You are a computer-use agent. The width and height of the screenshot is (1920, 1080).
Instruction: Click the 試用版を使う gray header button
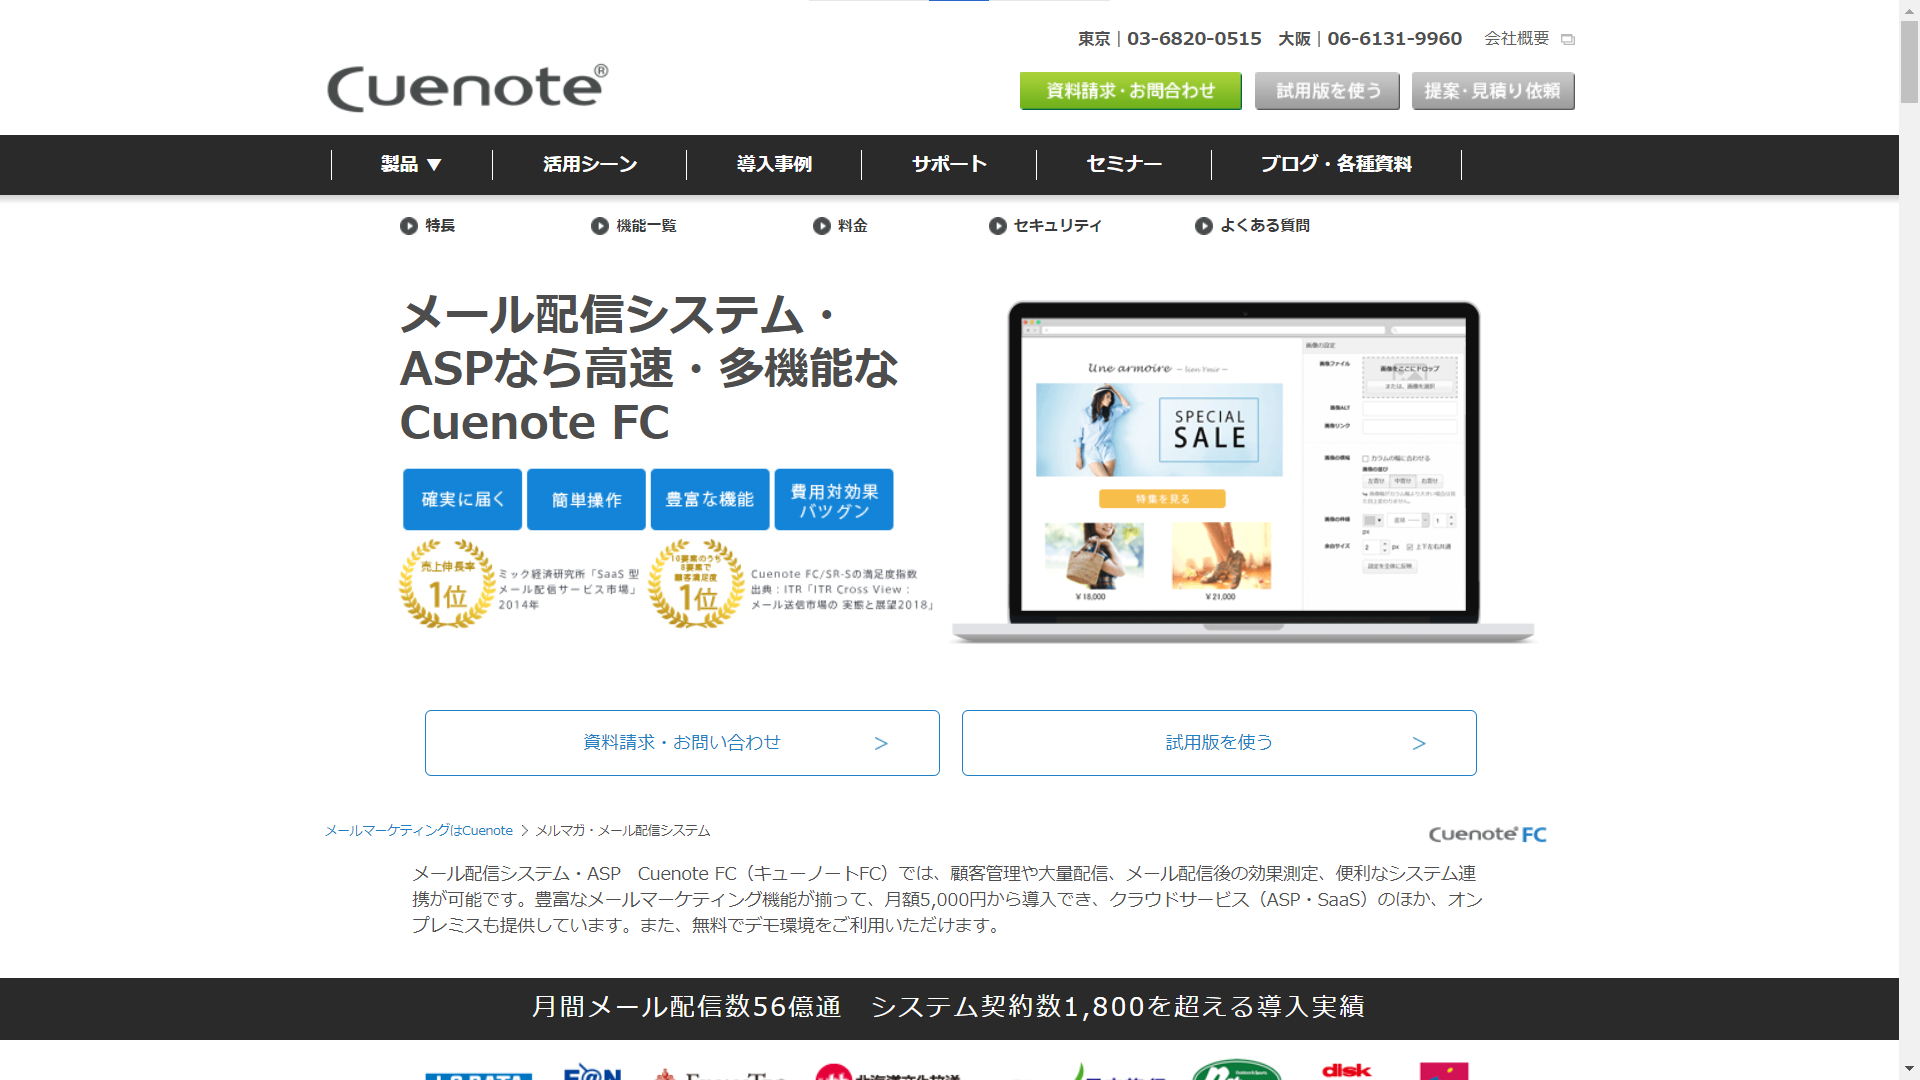tap(1328, 91)
